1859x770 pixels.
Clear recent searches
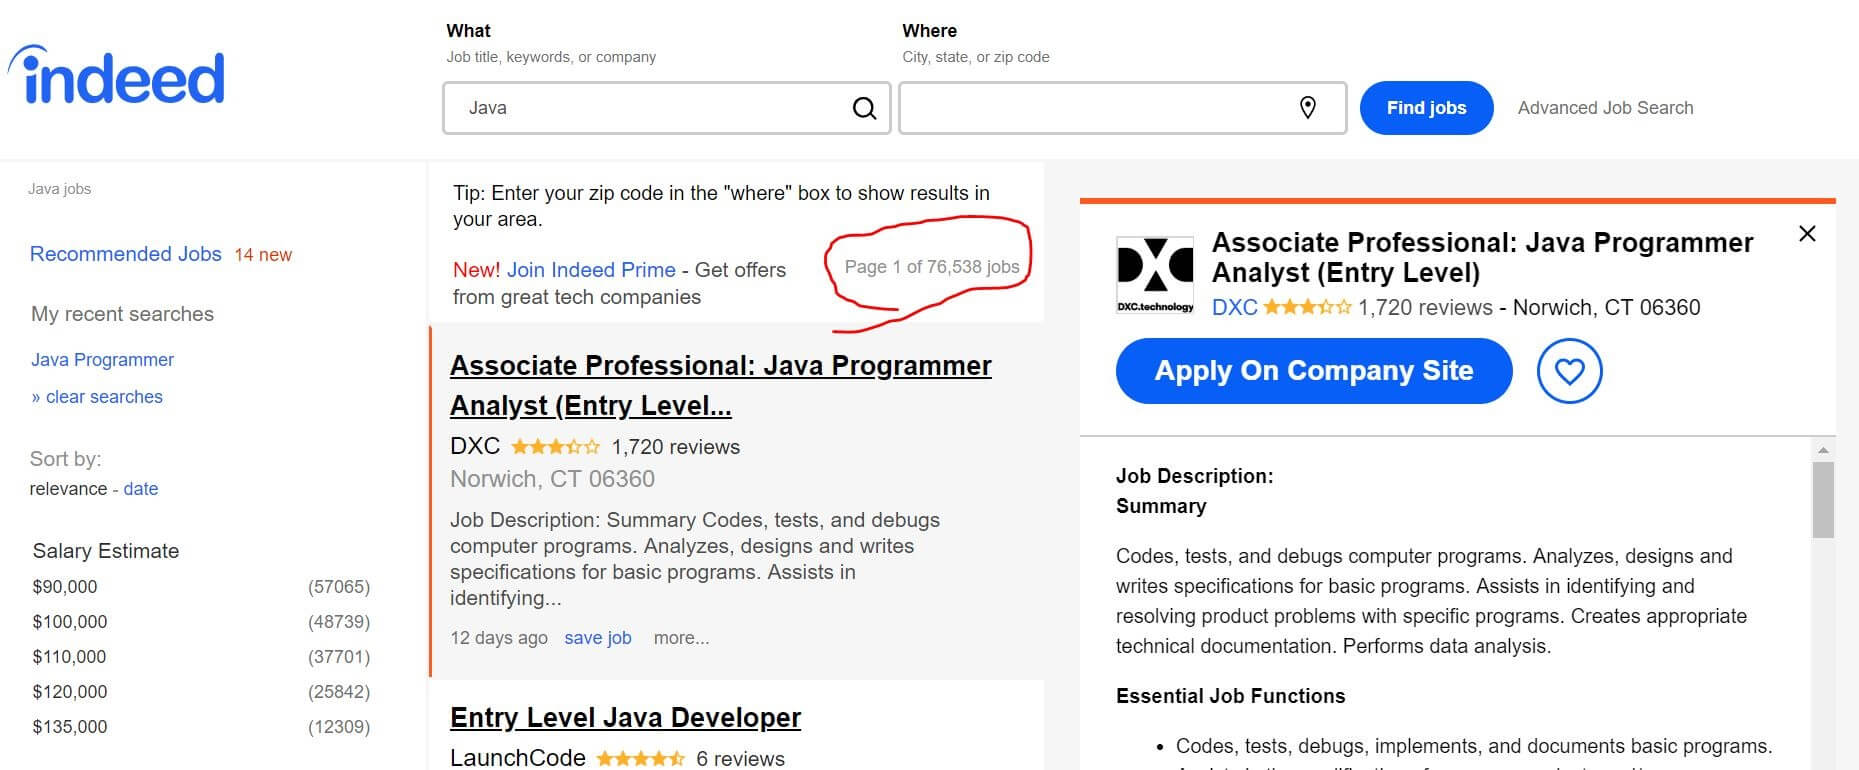pyautogui.click(x=104, y=397)
